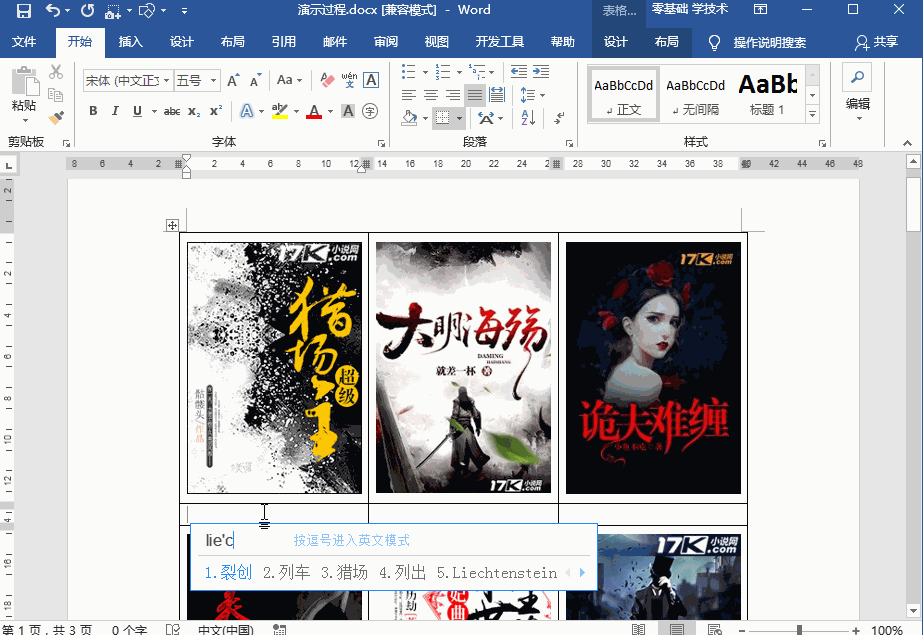This screenshot has height=635, width=923.
Task: Apply the enclosed character (字) icon
Action: (370, 111)
